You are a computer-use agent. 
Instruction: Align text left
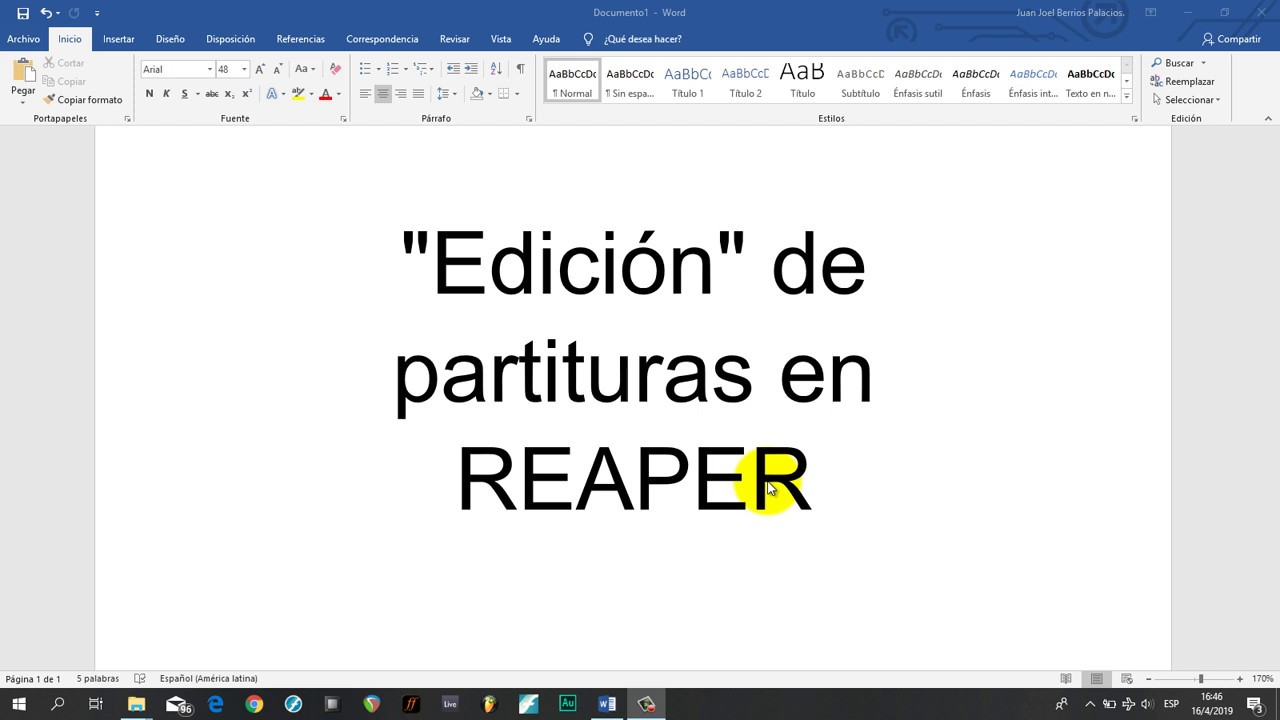[x=365, y=94]
